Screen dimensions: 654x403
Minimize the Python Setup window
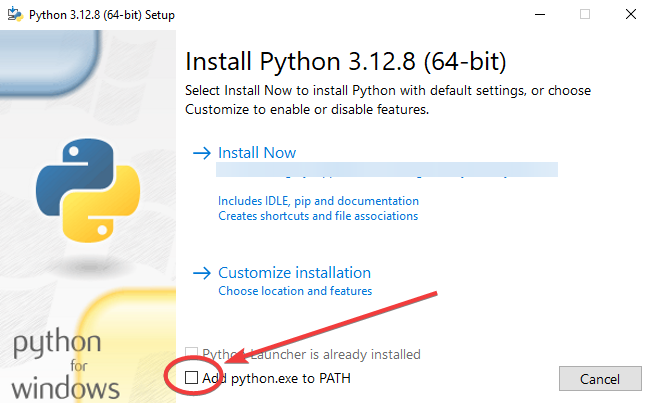point(540,14)
